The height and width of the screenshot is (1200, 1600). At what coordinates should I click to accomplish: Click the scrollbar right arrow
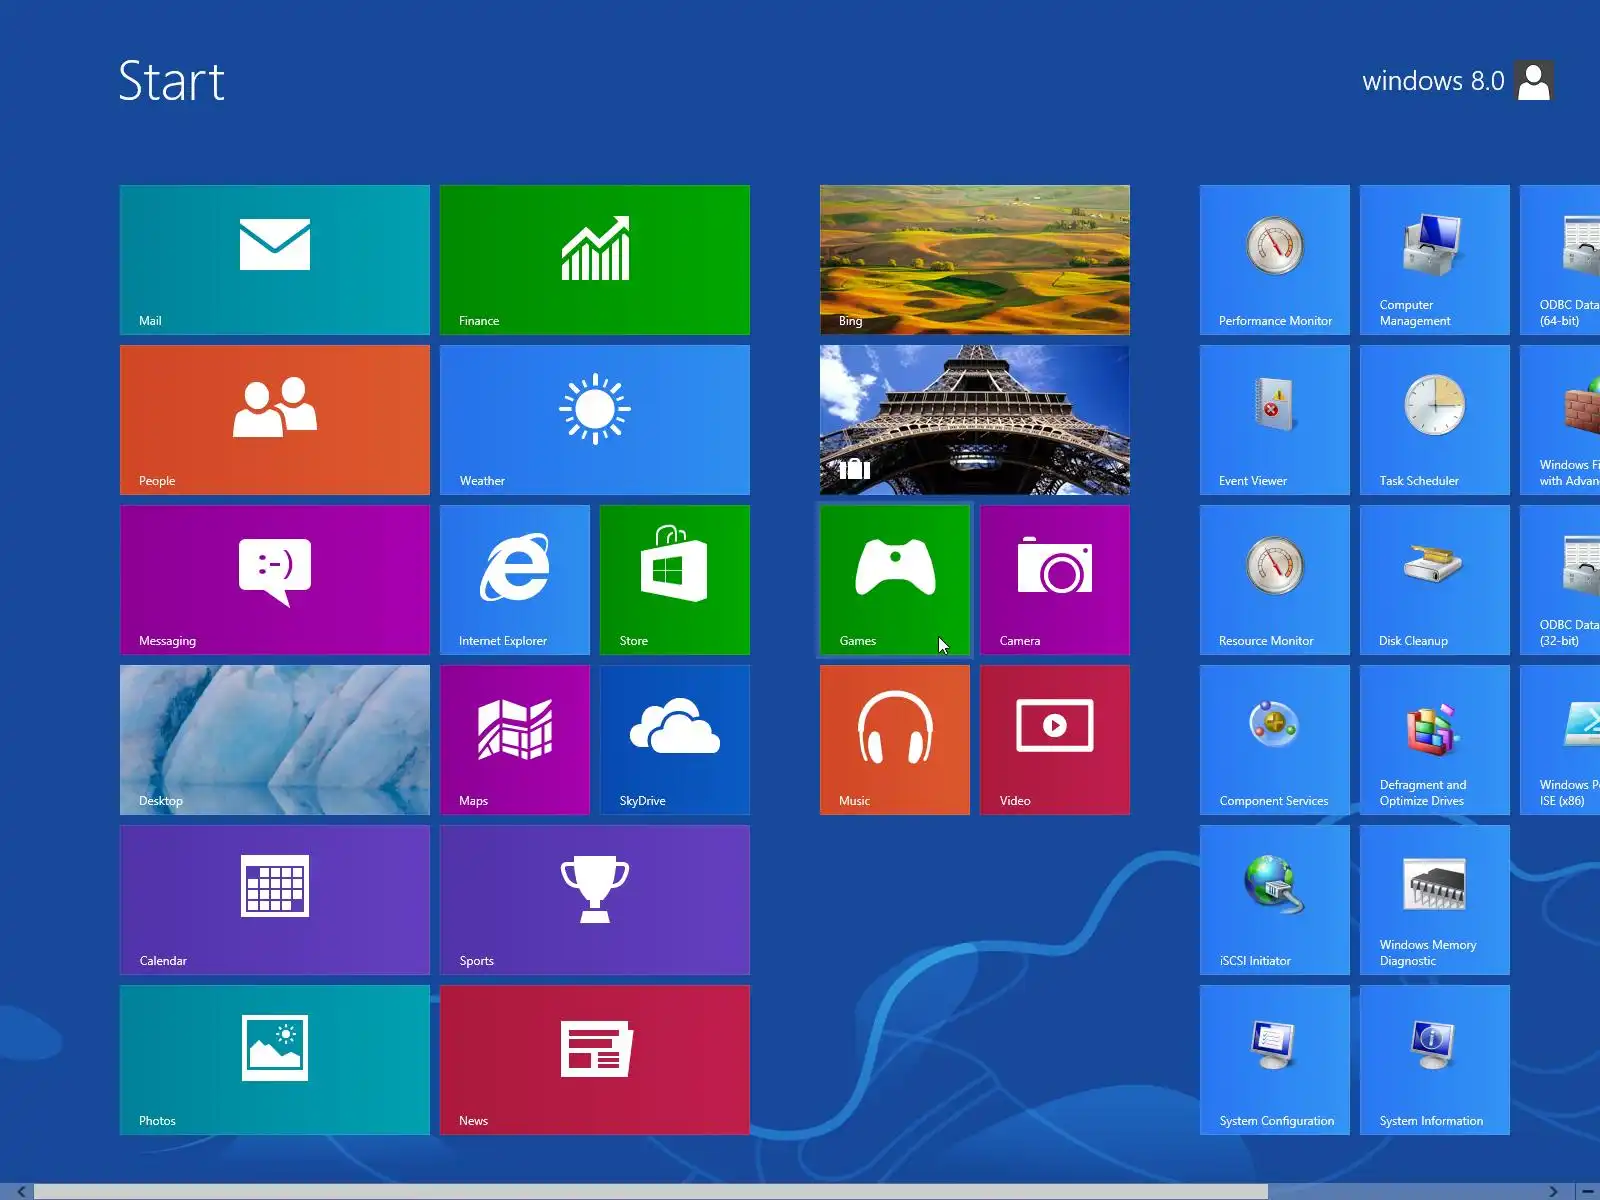tap(1553, 1191)
